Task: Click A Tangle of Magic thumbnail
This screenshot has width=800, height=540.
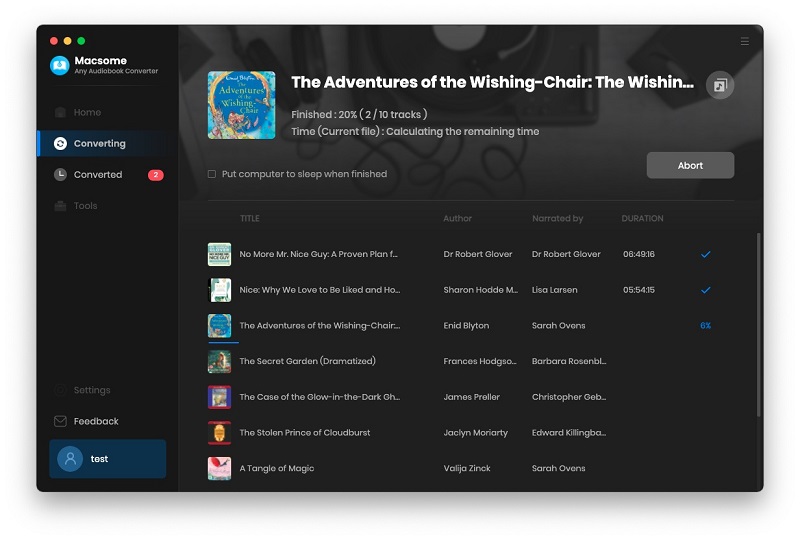Action: (x=219, y=469)
